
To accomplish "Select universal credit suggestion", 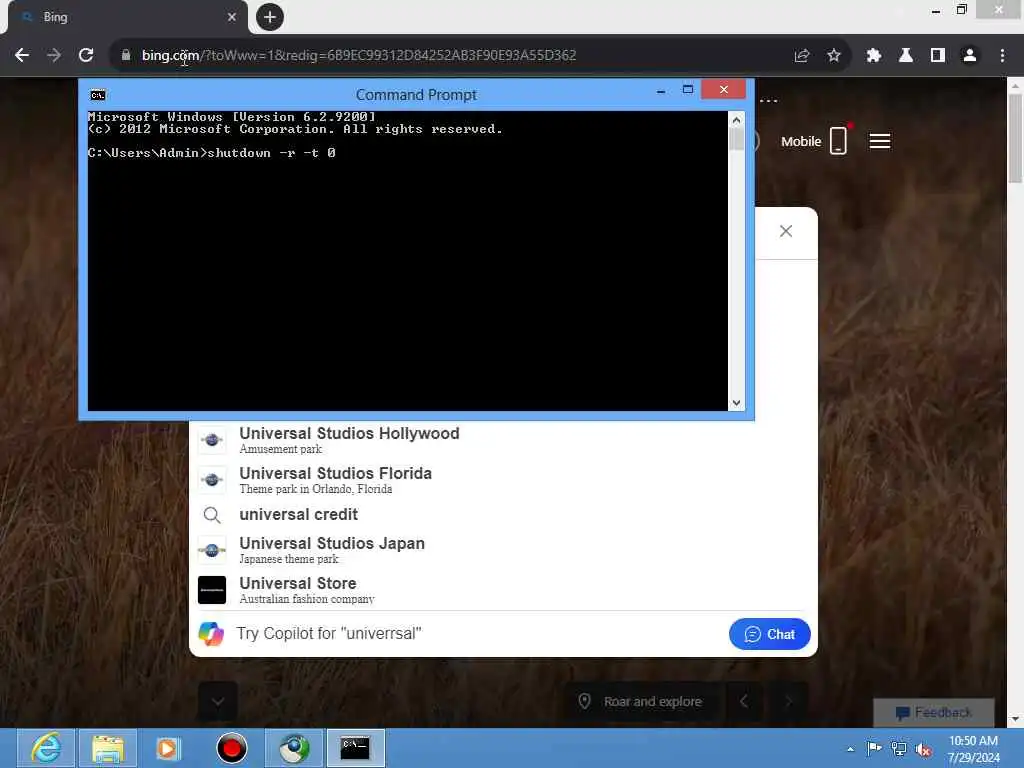I will (503, 515).
